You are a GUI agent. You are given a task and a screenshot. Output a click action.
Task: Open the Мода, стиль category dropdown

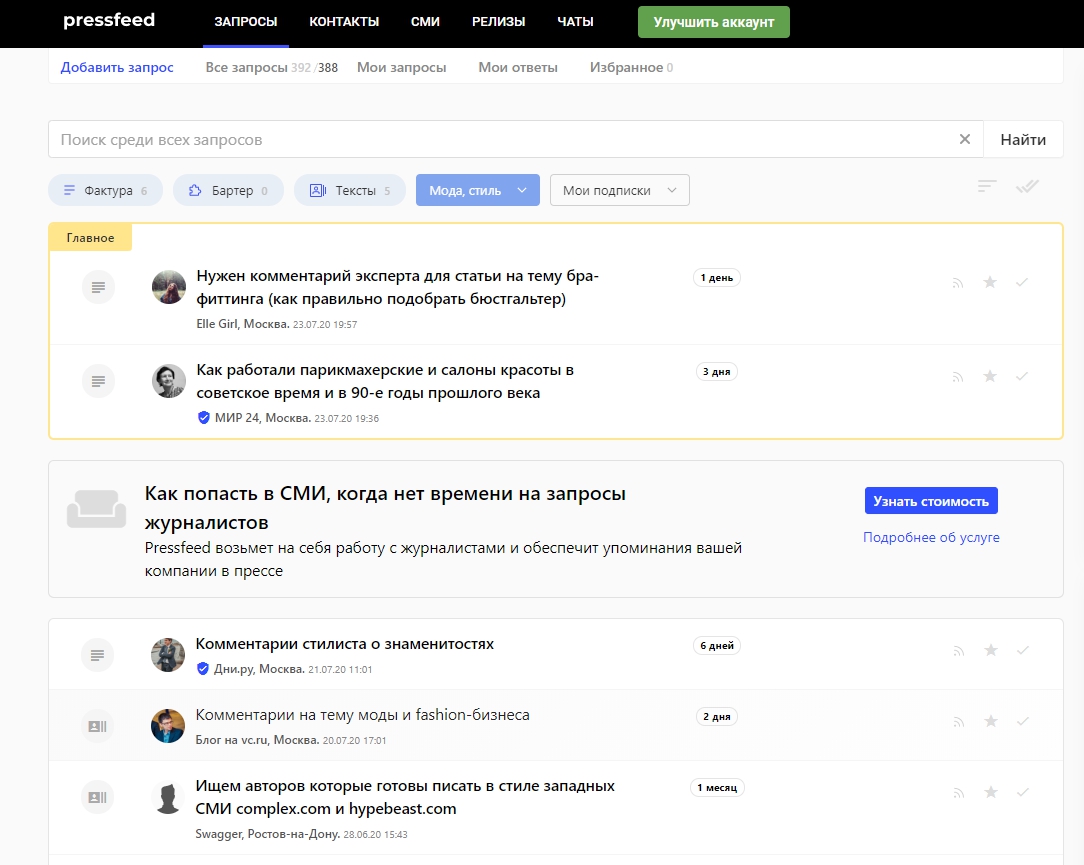[x=477, y=190]
